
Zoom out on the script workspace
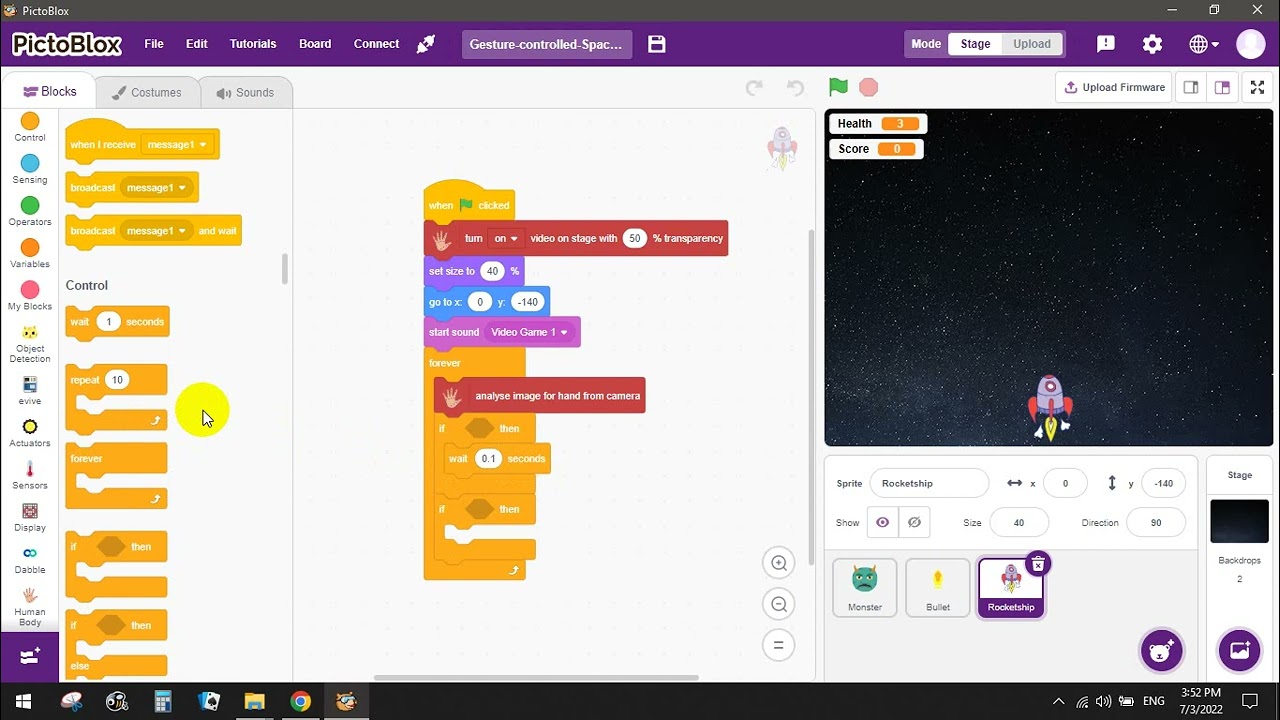778,604
